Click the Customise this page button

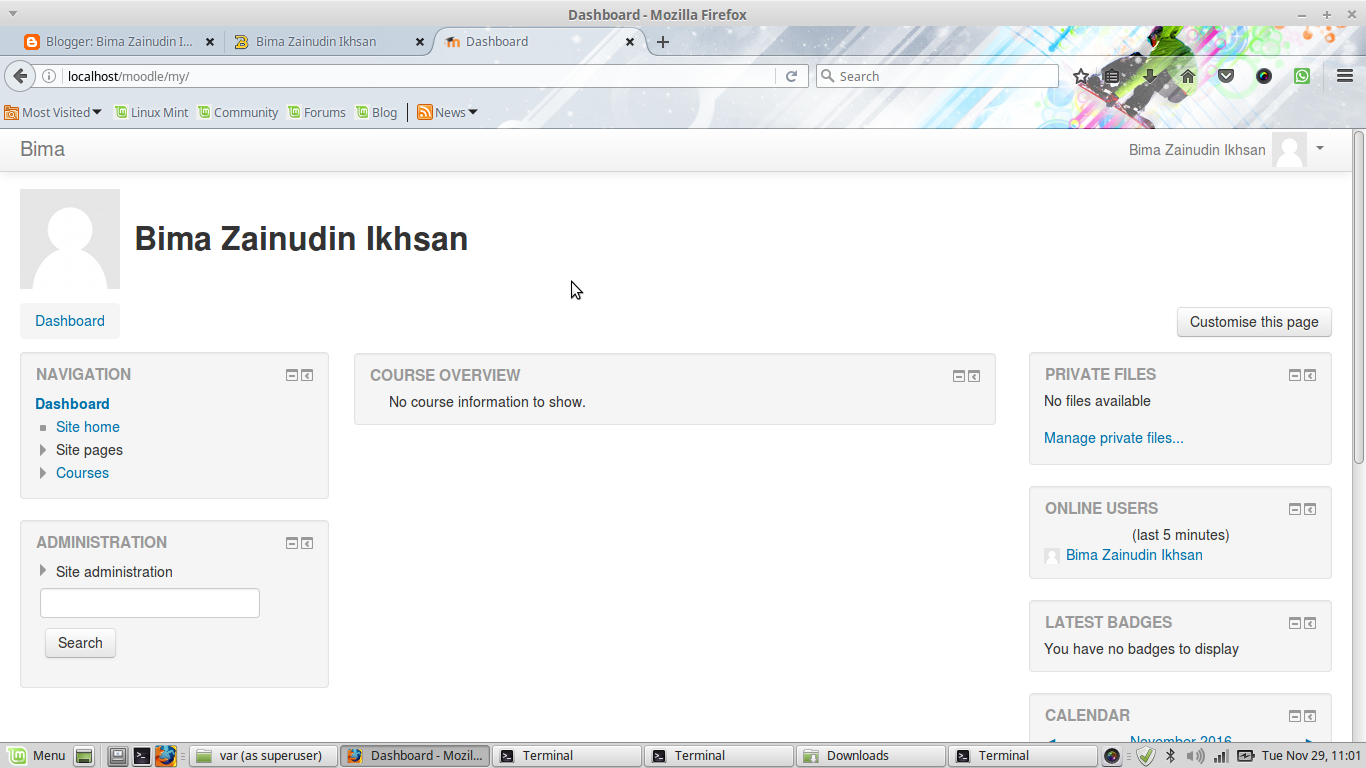click(1253, 321)
